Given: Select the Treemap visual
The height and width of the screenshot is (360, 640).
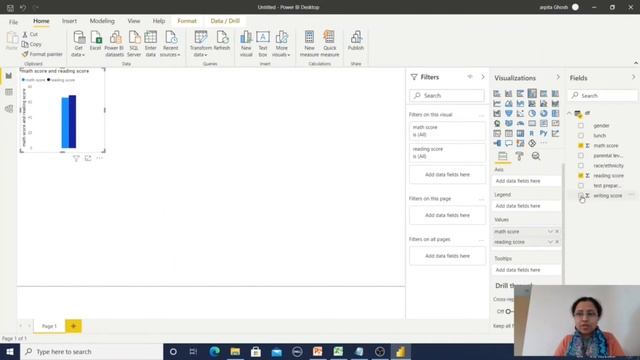Looking at the screenshot, I should (555, 113).
